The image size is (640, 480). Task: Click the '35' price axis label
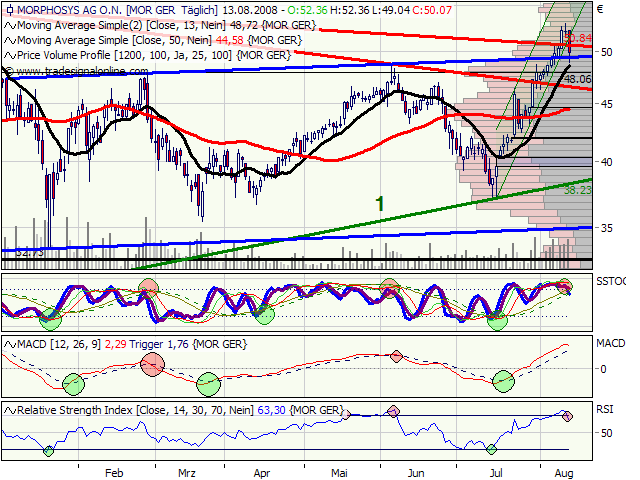click(607, 228)
